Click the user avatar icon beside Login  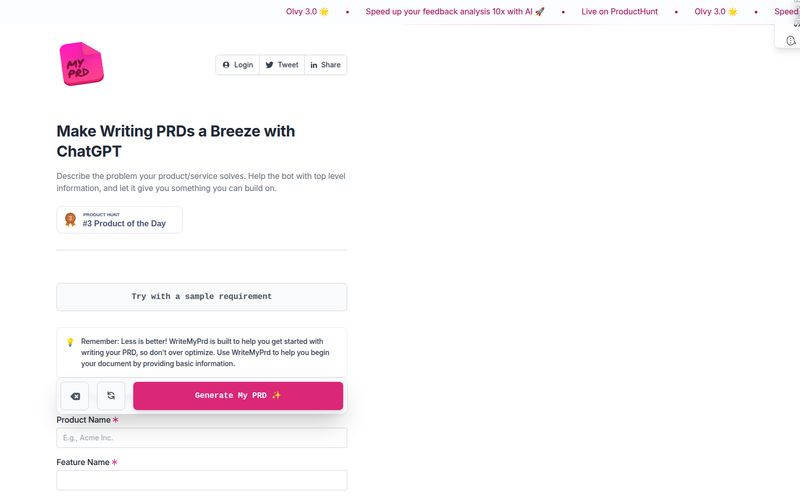click(226, 65)
